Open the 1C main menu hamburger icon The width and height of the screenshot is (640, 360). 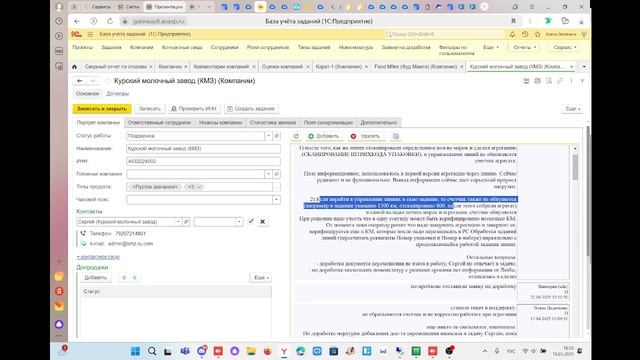pos(90,34)
